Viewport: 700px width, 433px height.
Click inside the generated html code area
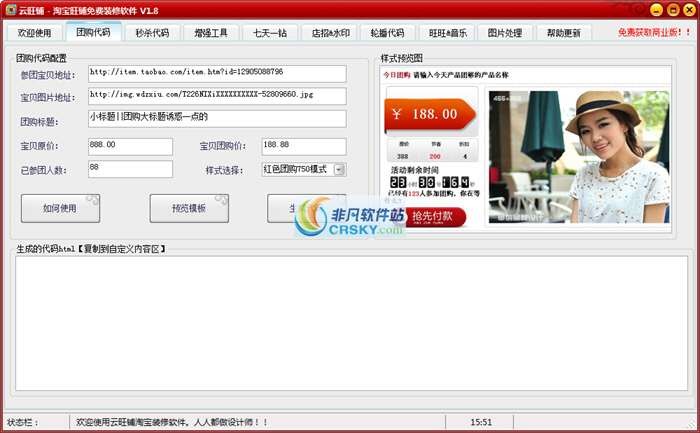(x=351, y=323)
